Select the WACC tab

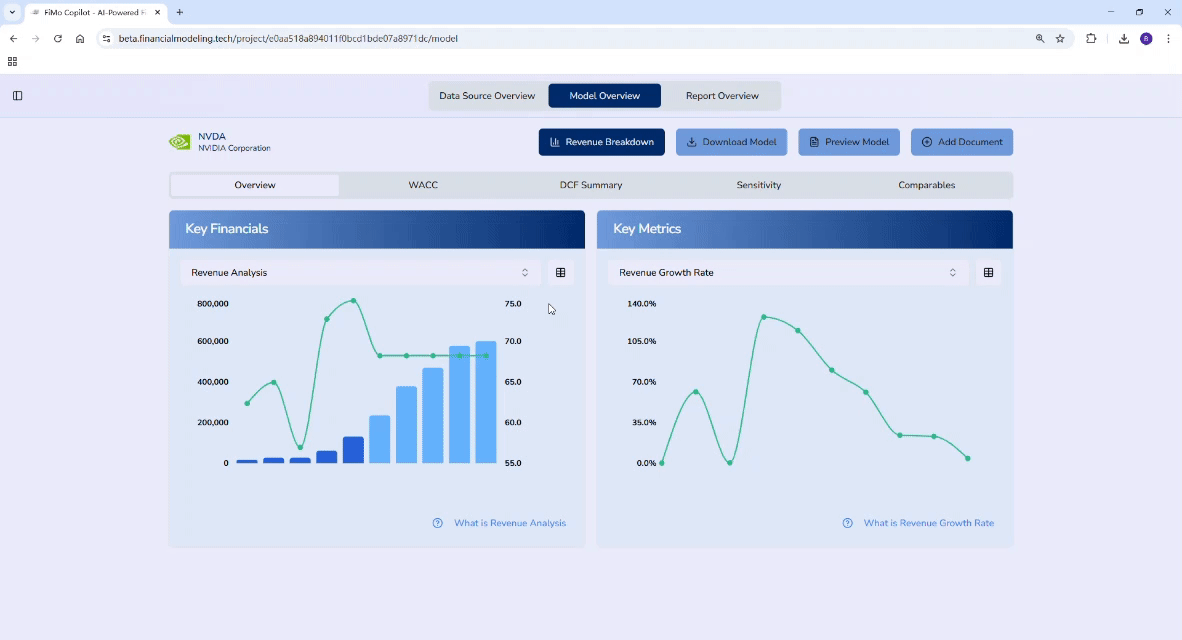[423, 185]
